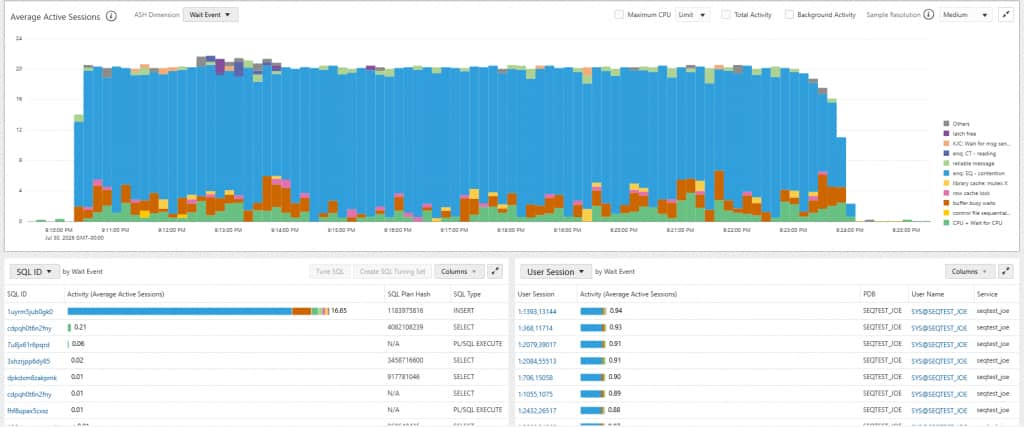Click buffer busy waits legend marker
The width and height of the screenshot is (1024, 427).
tap(946, 203)
